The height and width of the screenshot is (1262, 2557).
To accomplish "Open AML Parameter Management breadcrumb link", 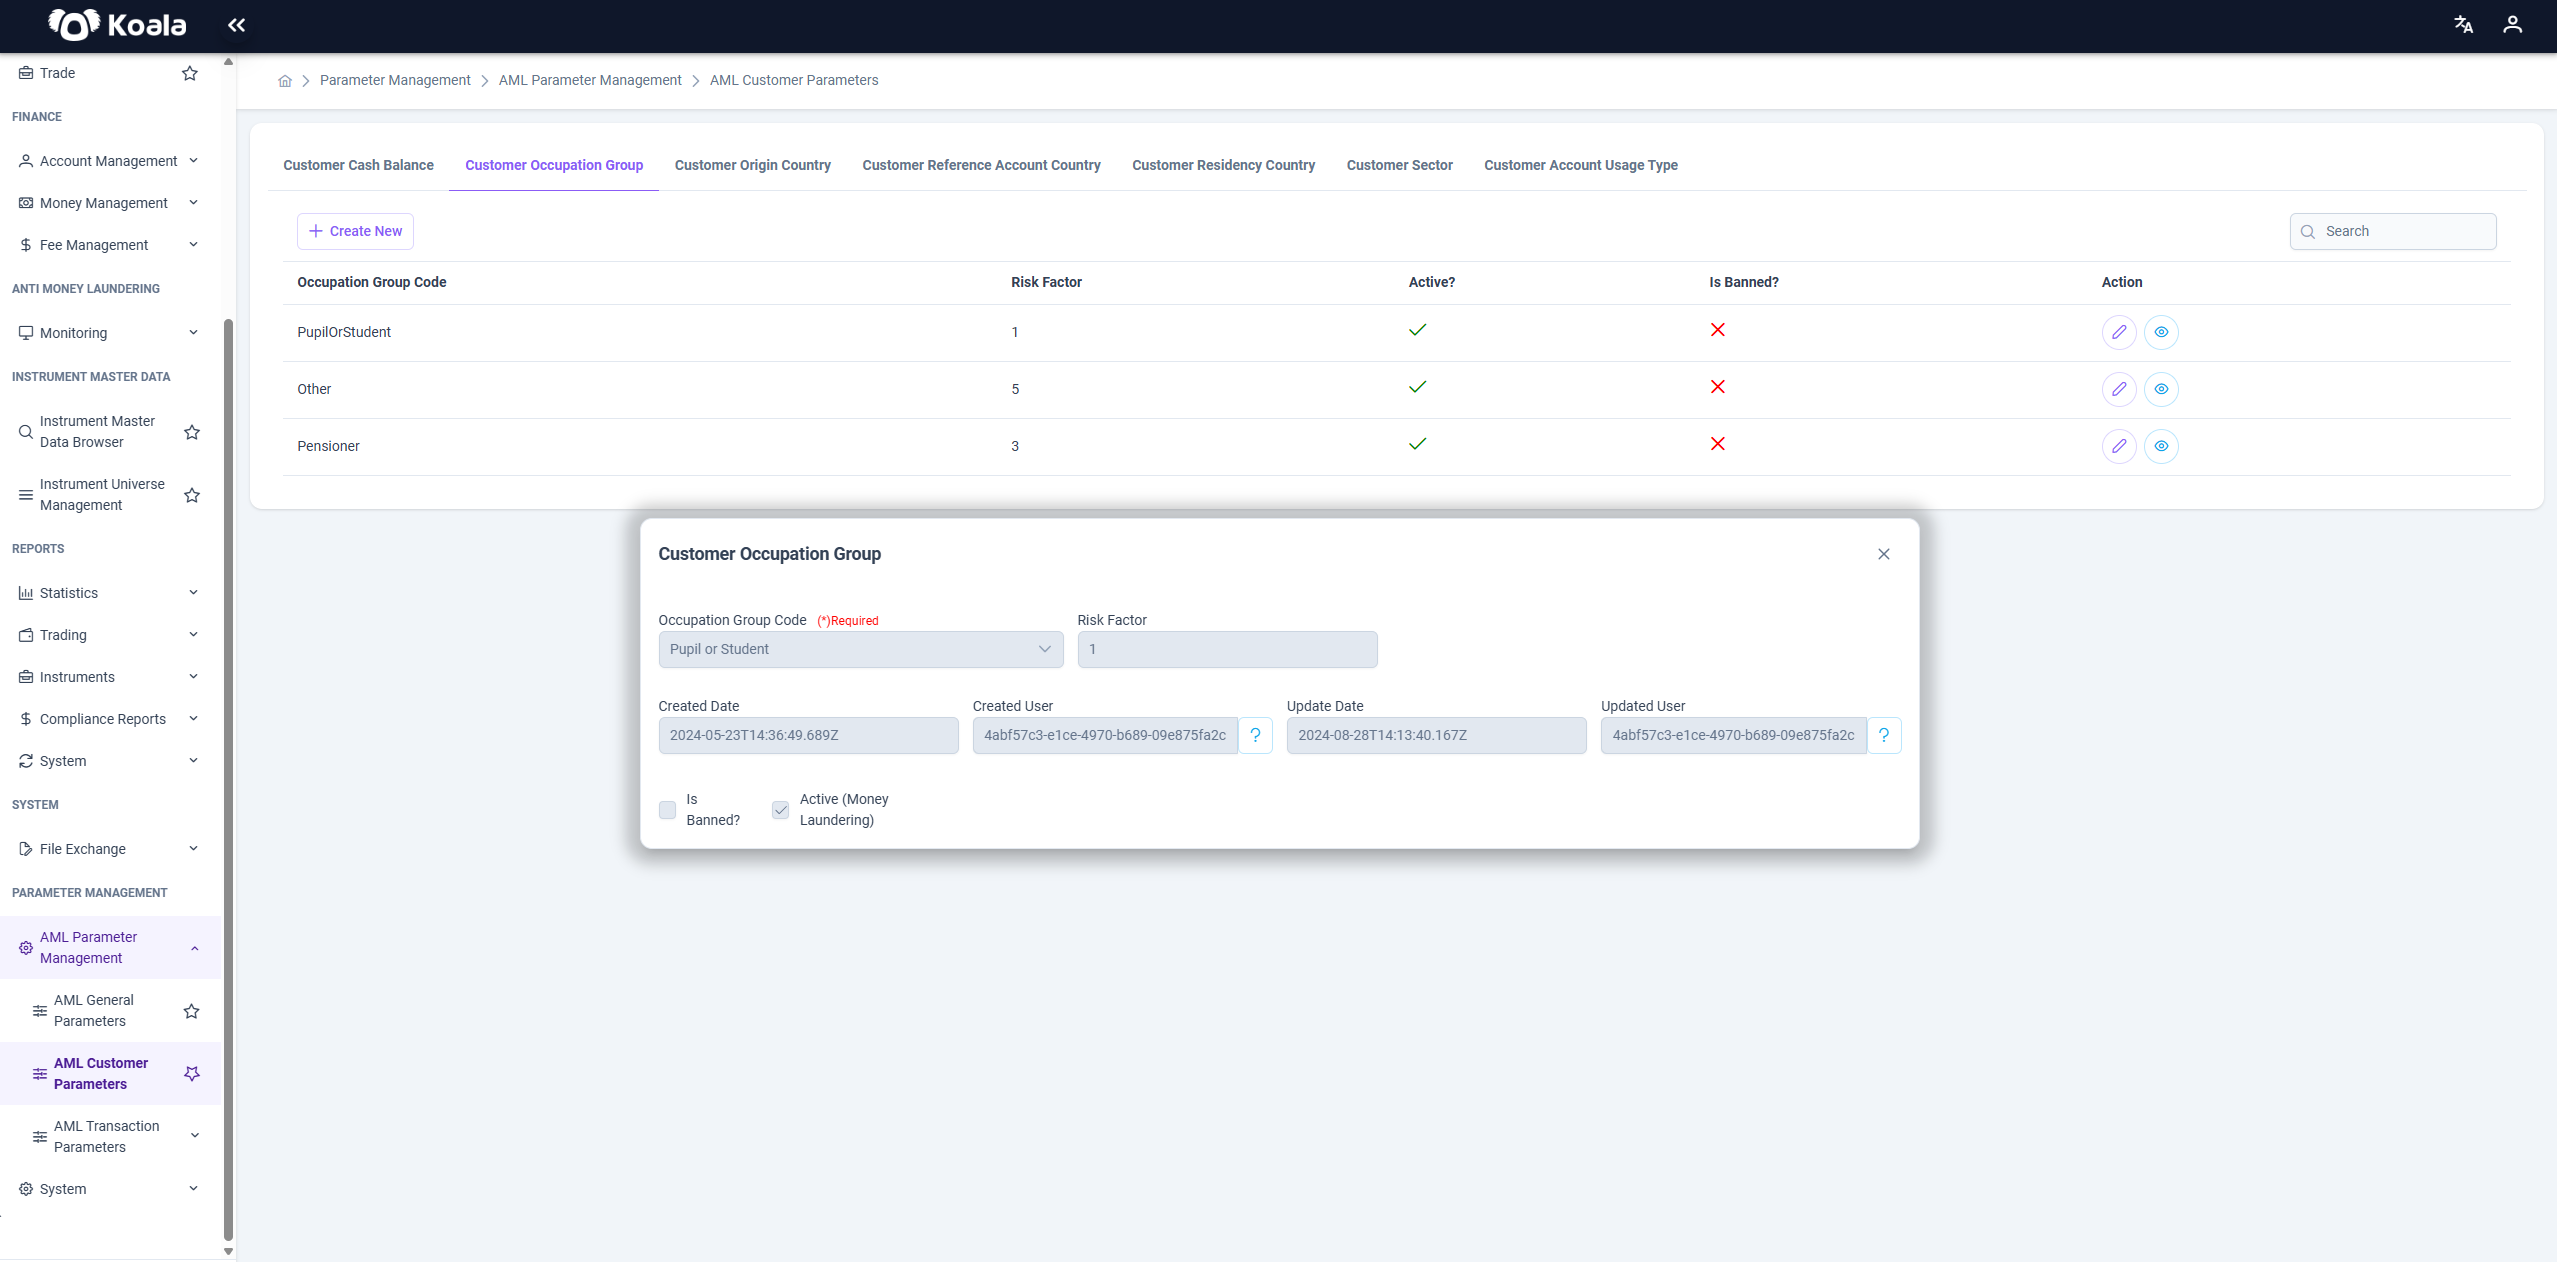I will tap(590, 80).
